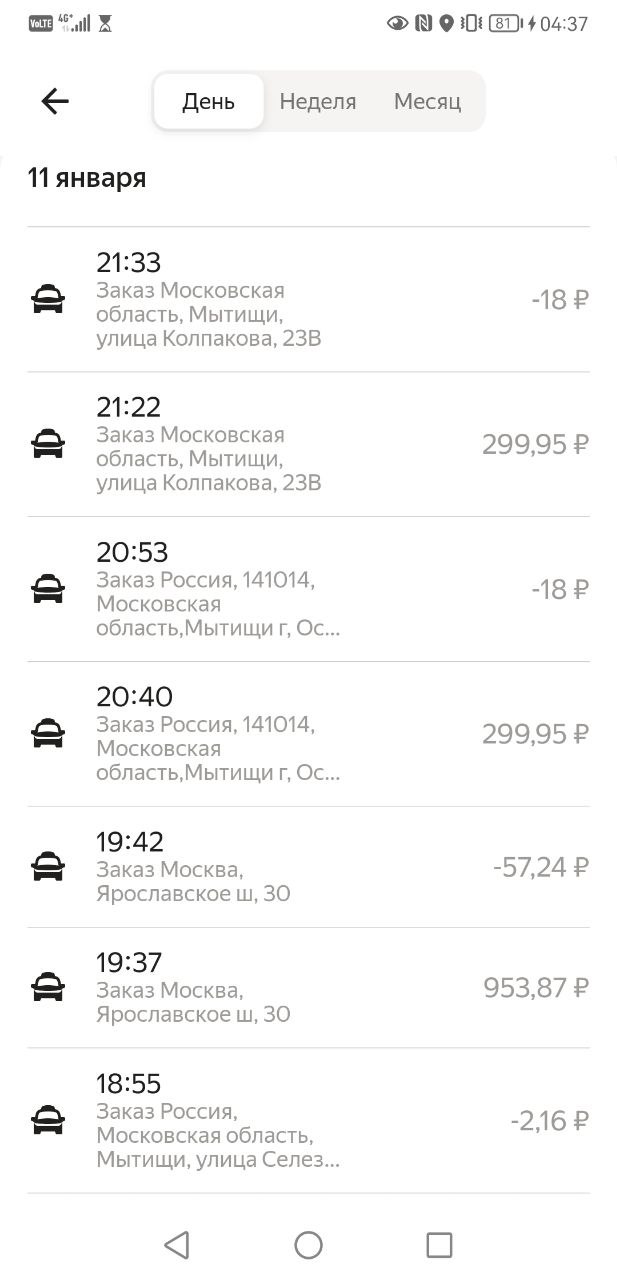Viewport: 617px width, 1280px height.
Task: Open Android recent apps square button
Action: [439, 1244]
